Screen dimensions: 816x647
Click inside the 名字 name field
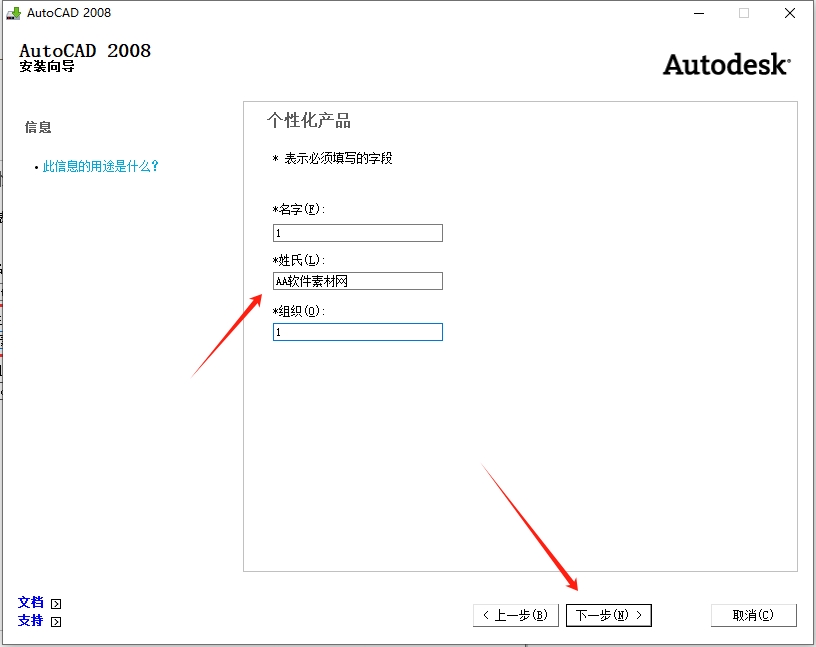(x=357, y=232)
